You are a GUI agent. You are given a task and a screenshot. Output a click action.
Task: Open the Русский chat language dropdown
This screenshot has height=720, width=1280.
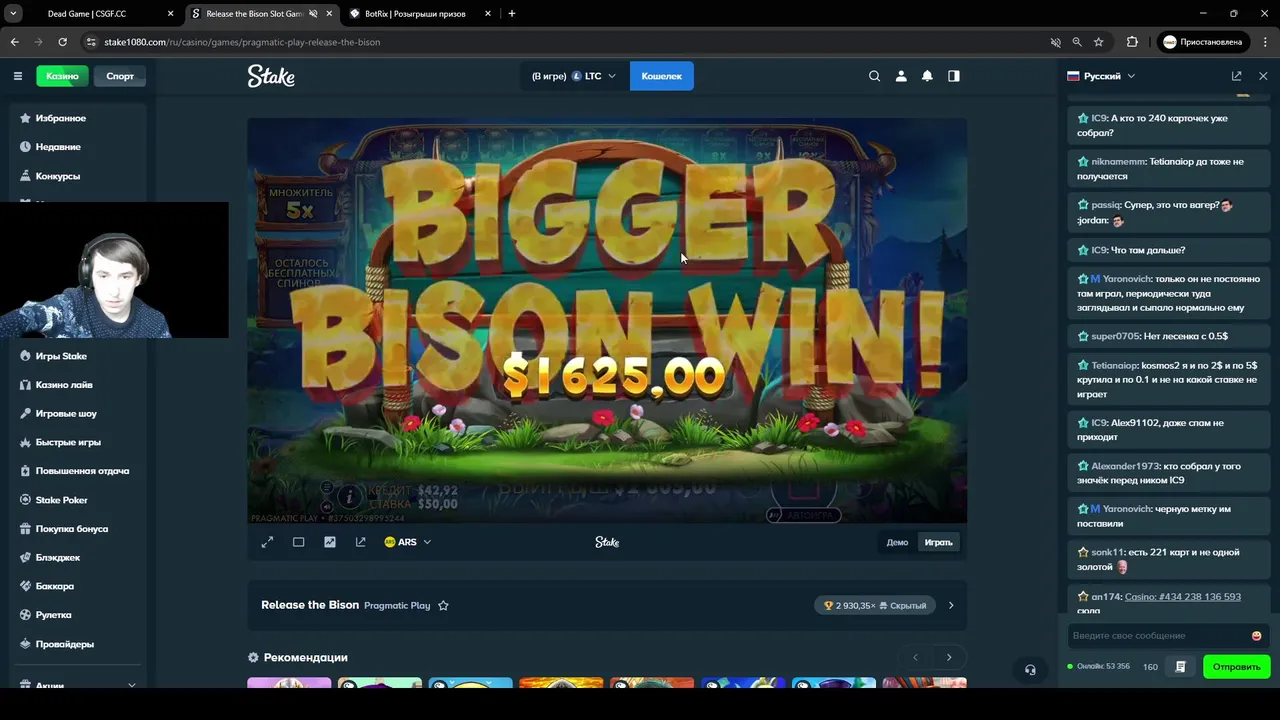[1101, 76]
